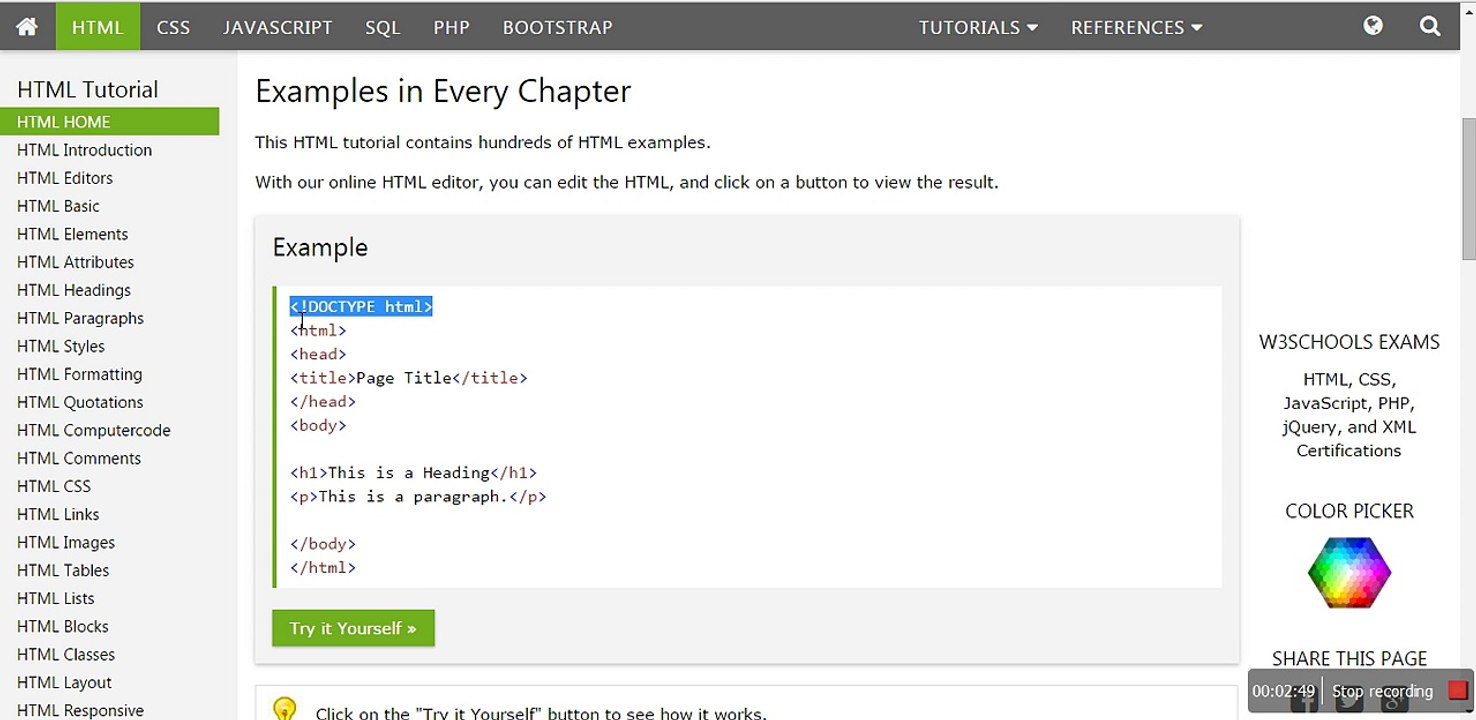Open HTML Computercode chapter
This screenshot has width=1476, height=720.
point(94,430)
